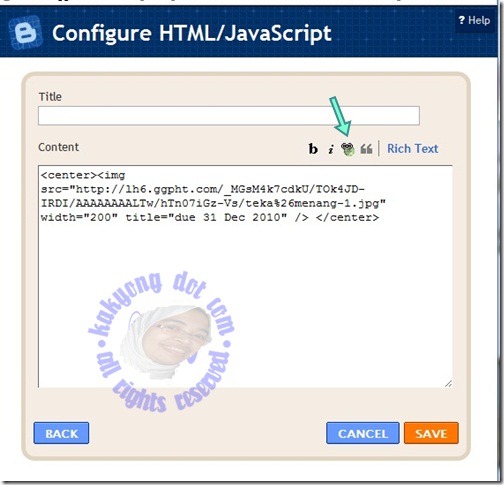Save the HTML/JavaScript gadget
This screenshot has width=504, height=485.
coord(431,433)
